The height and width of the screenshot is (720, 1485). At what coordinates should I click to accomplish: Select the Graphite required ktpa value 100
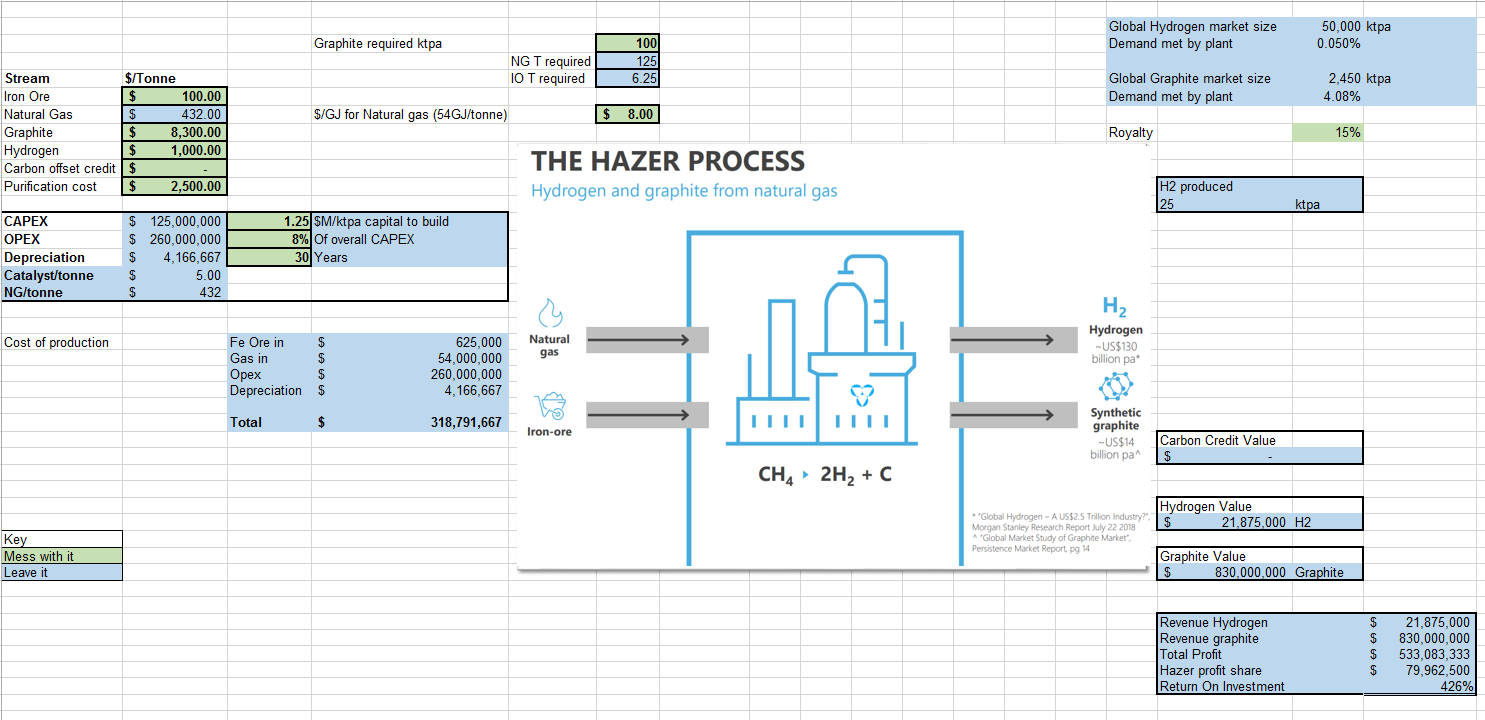click(627, 43)
